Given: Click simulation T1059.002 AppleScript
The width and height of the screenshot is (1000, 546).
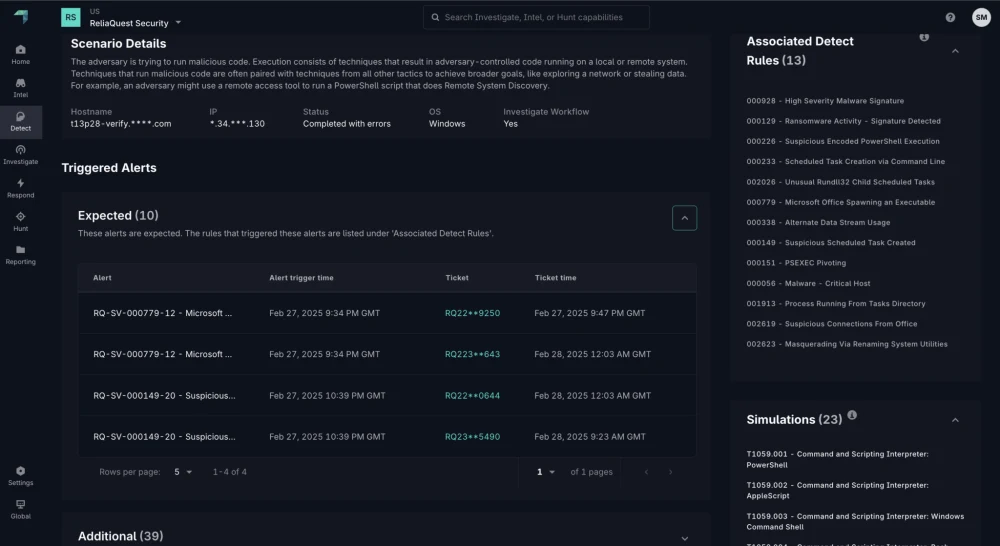Looking at the screenshot, I should 837,491.
